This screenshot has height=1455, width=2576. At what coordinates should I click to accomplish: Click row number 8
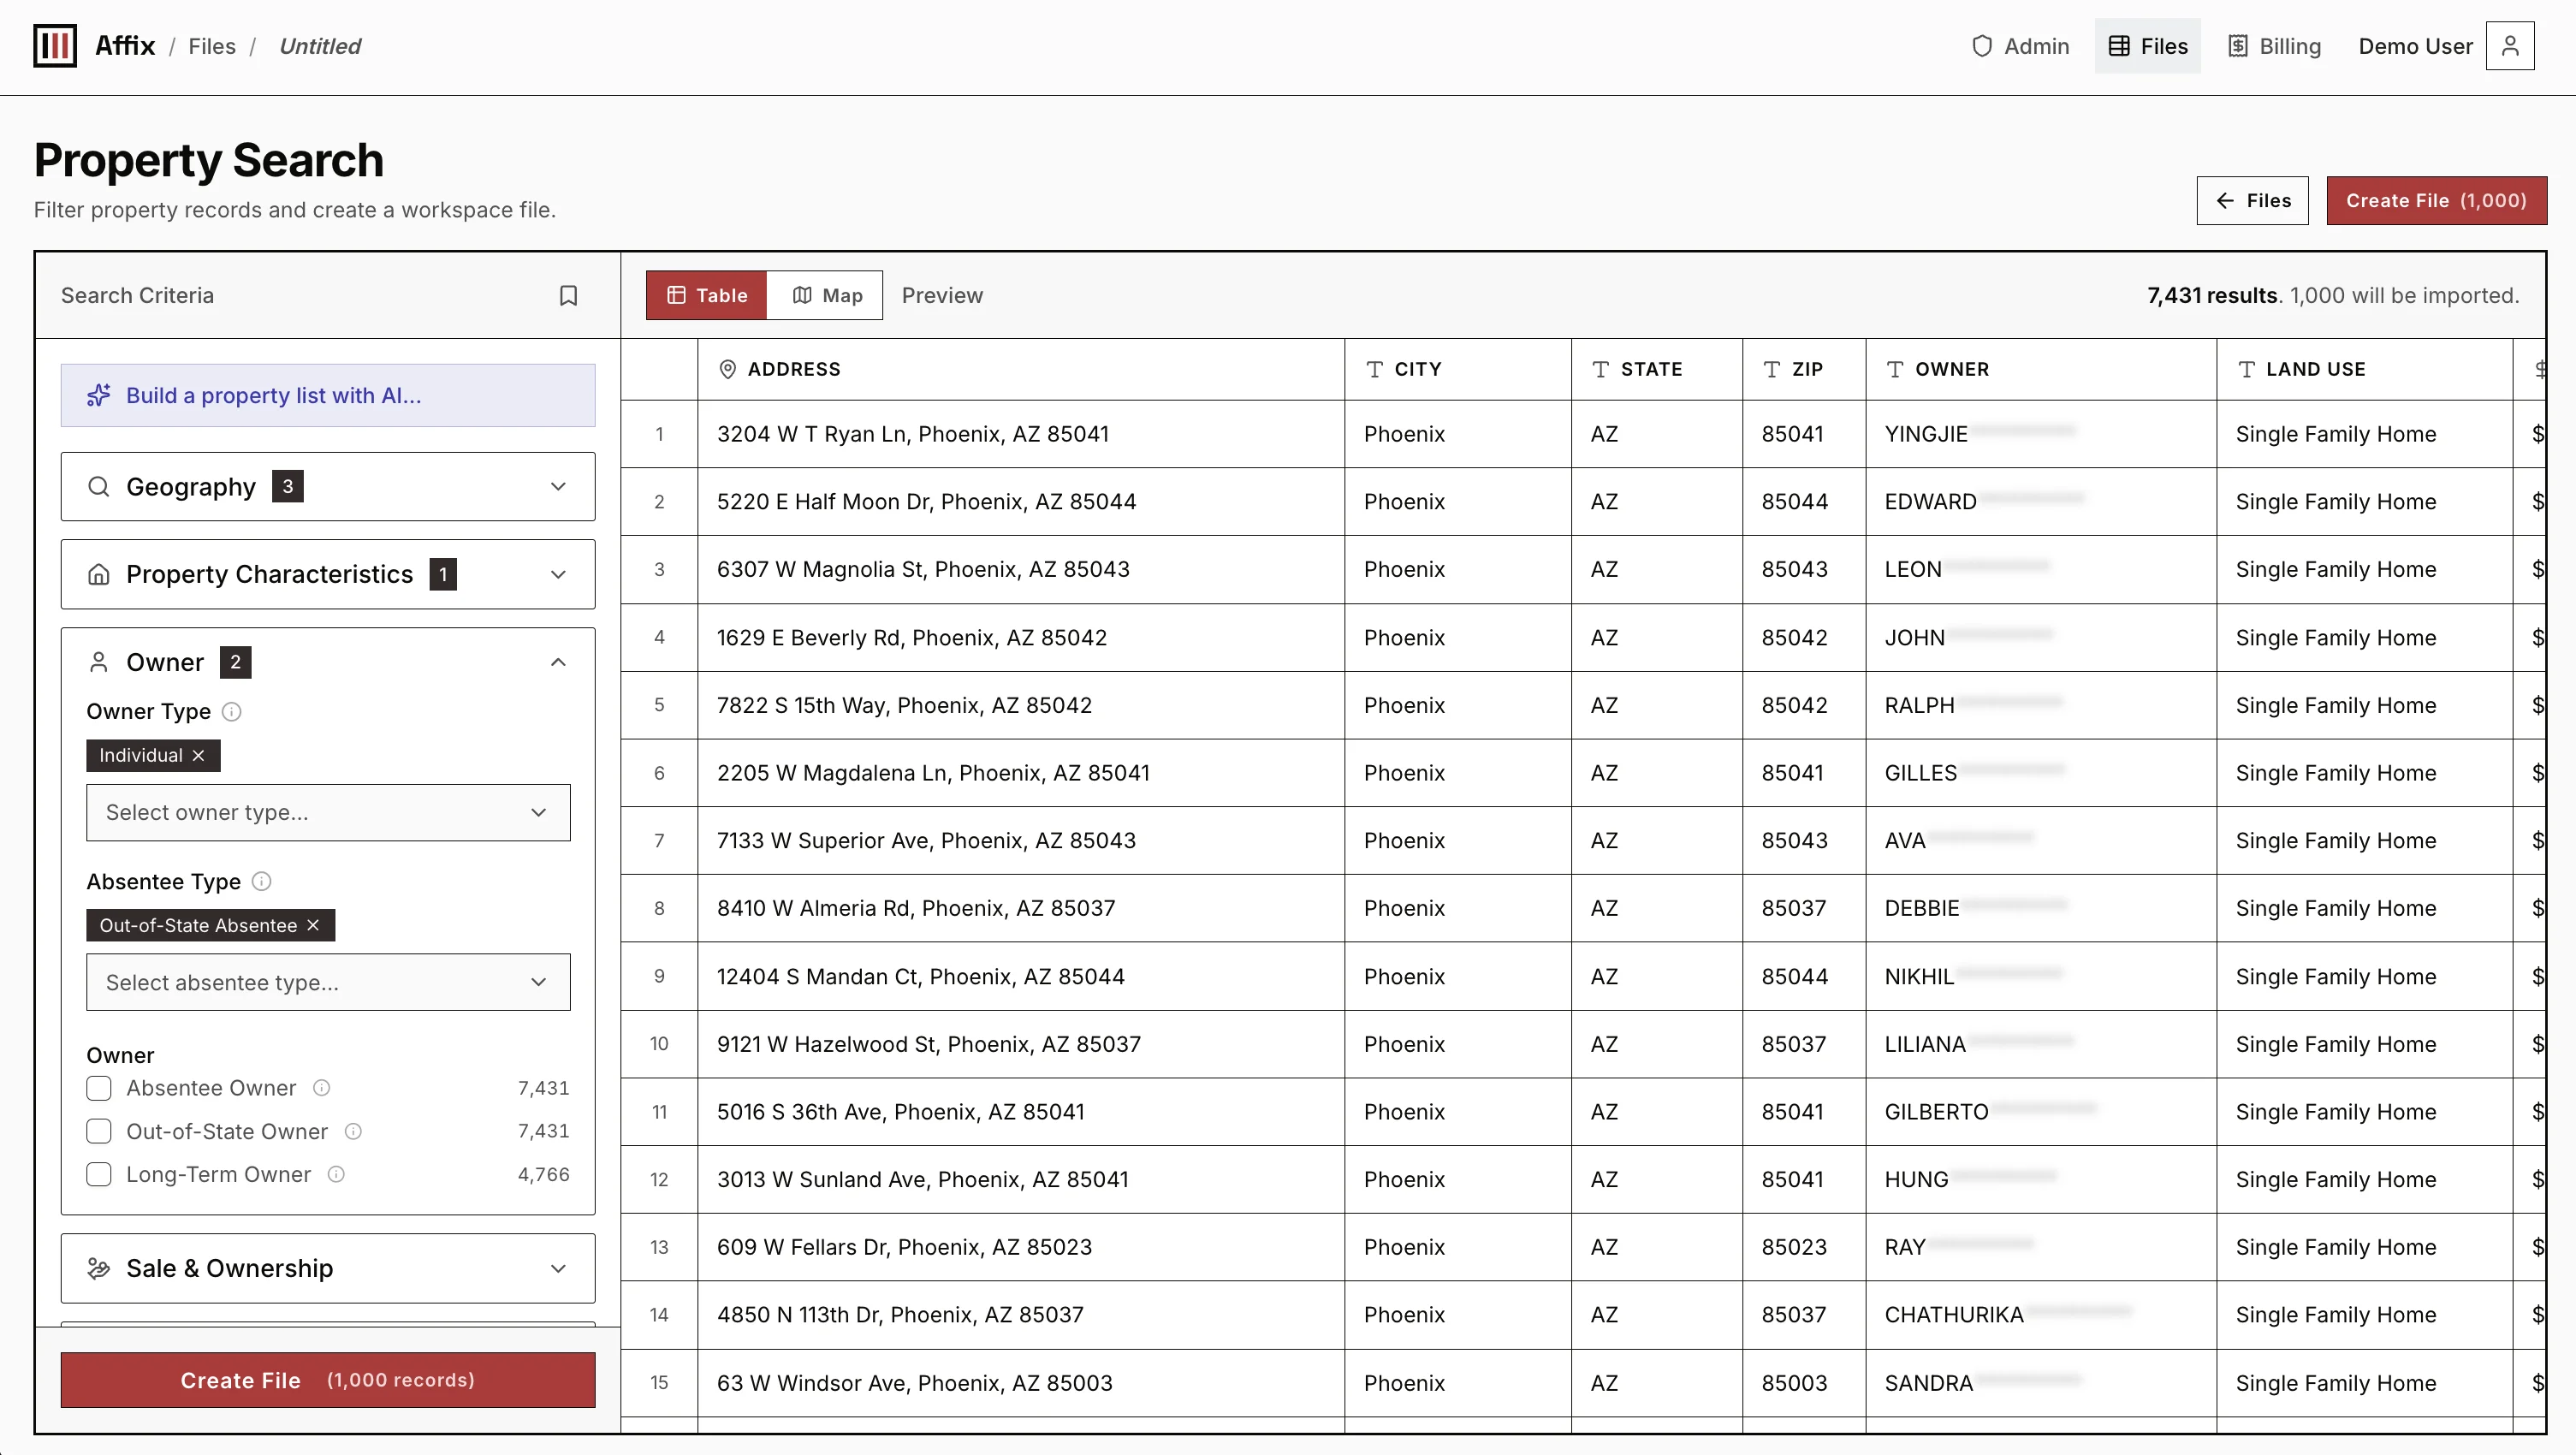659,908
